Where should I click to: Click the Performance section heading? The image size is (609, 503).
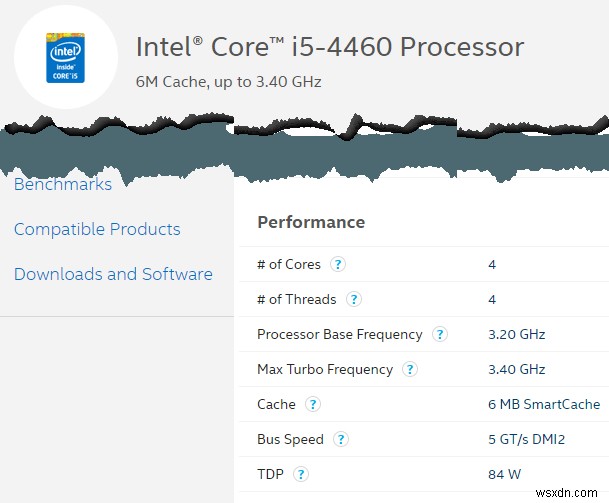311,222
